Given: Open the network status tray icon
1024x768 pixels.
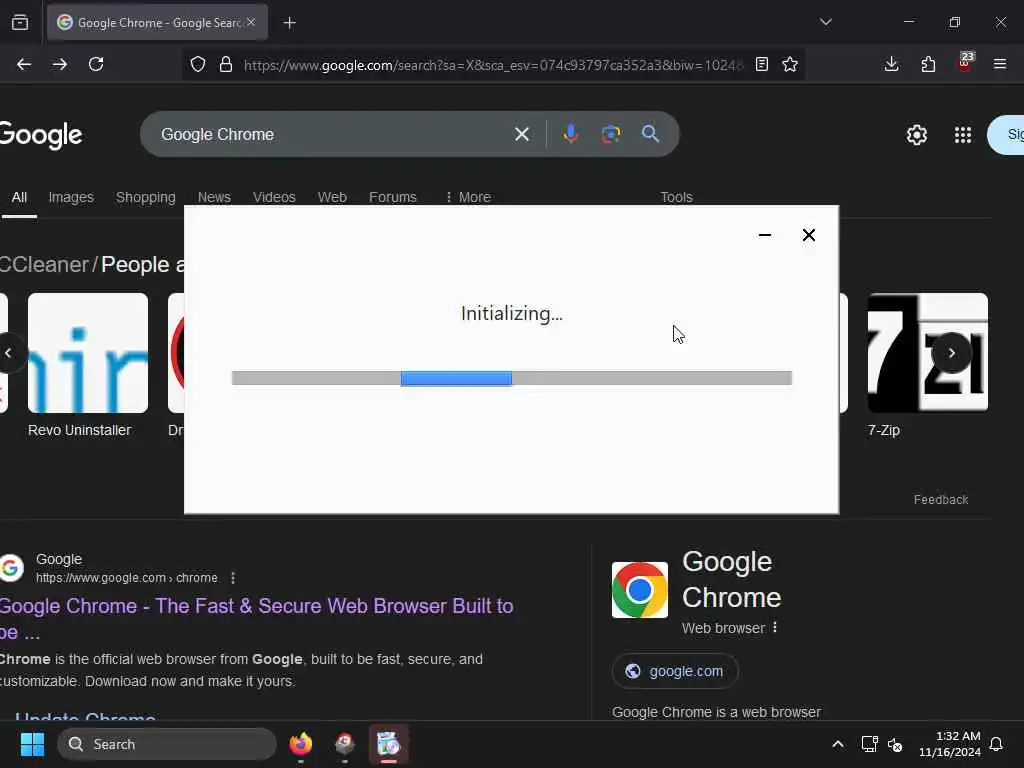Looking at the screenshot, I should [x=869, y=744].
